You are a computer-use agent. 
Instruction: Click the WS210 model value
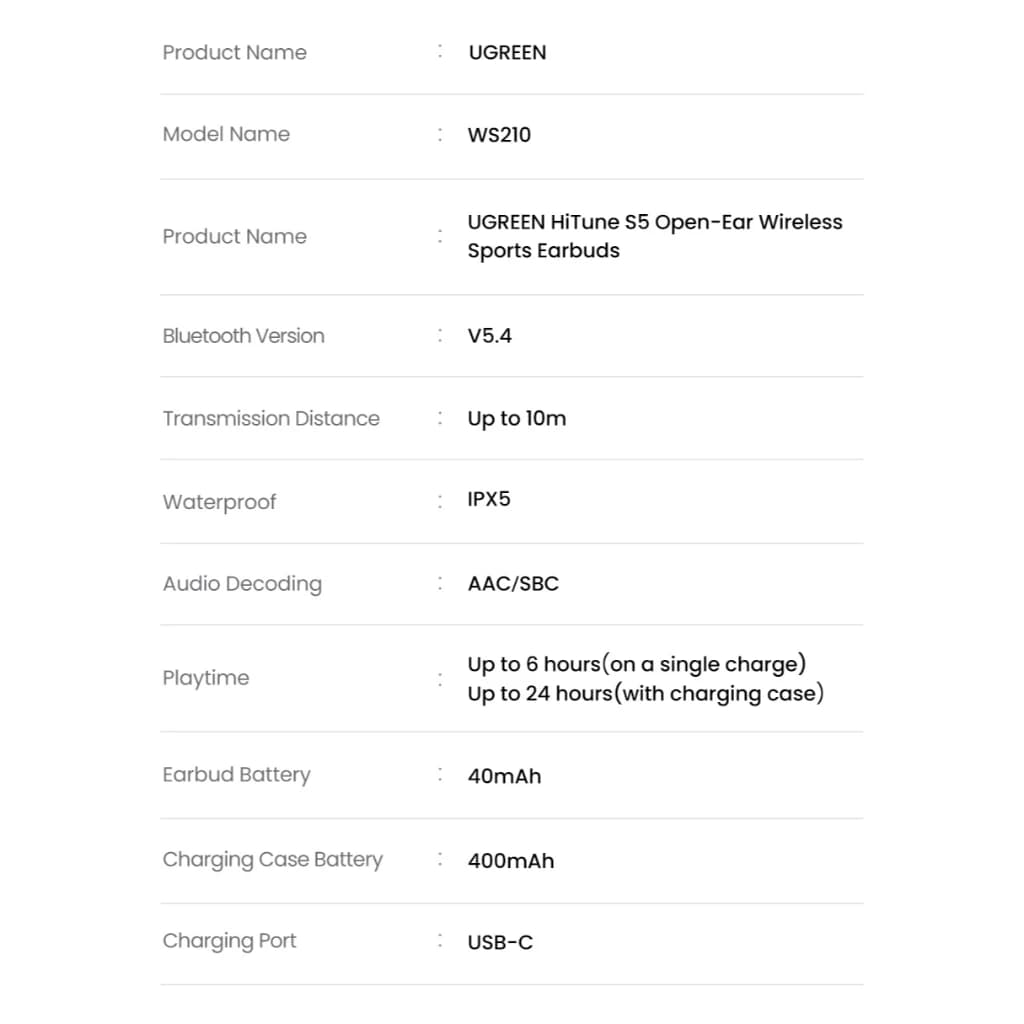point(499,134)
